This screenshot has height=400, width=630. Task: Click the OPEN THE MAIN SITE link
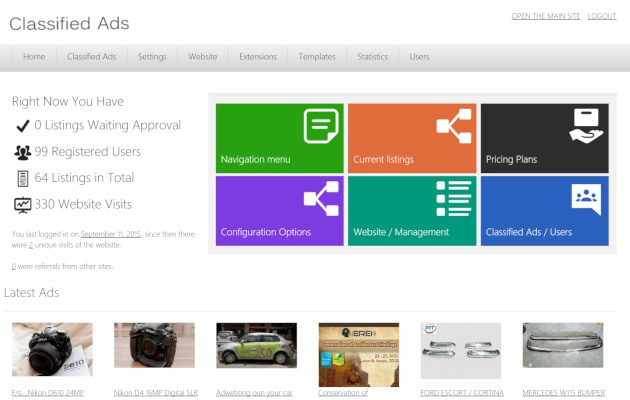pyautogui.click(x=545, y=16)
